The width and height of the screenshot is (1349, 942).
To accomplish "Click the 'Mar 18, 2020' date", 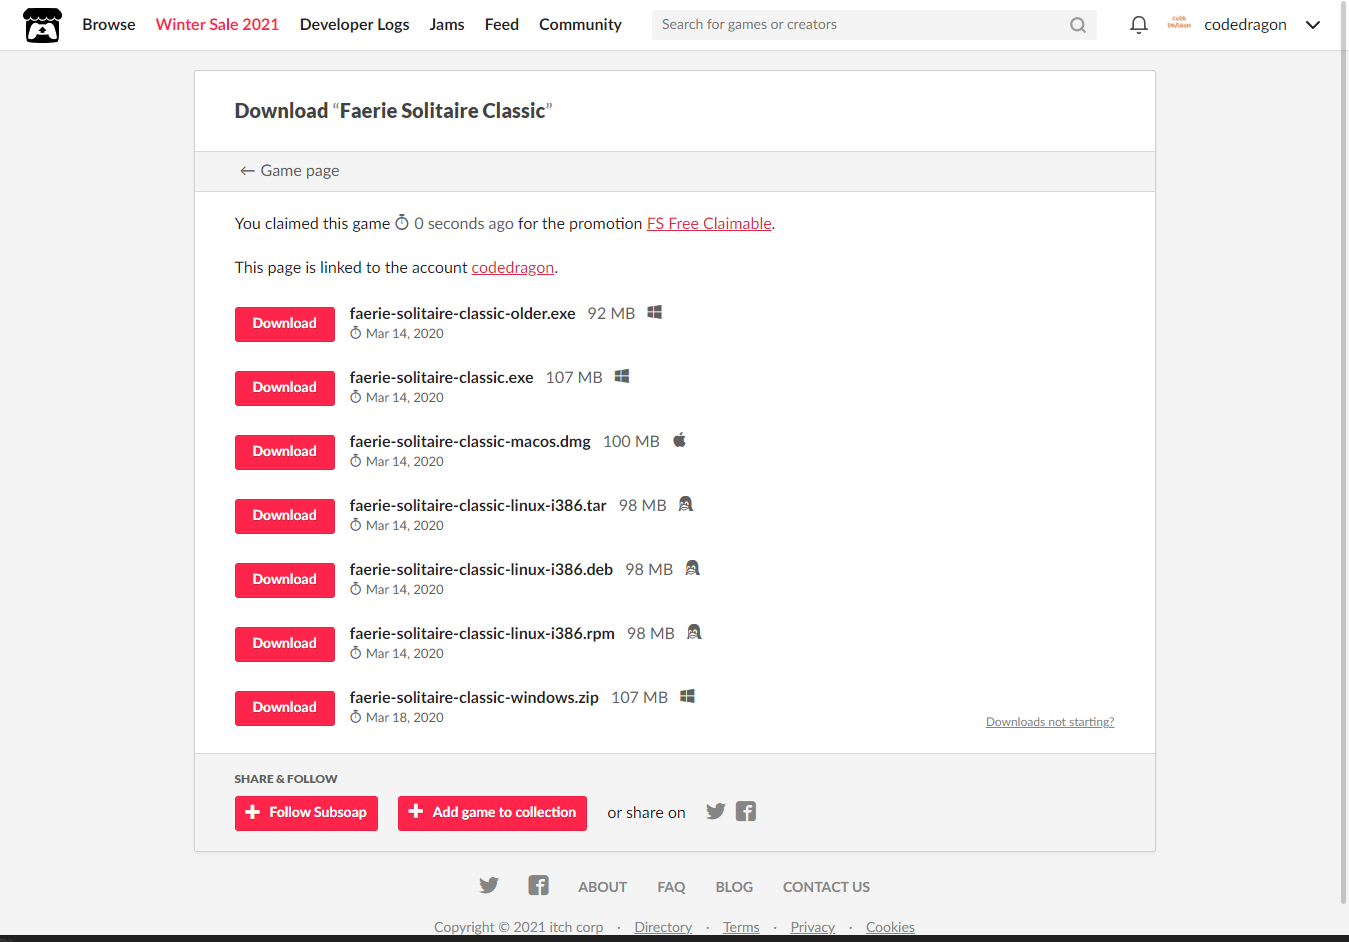I will (x=405, y=718).
